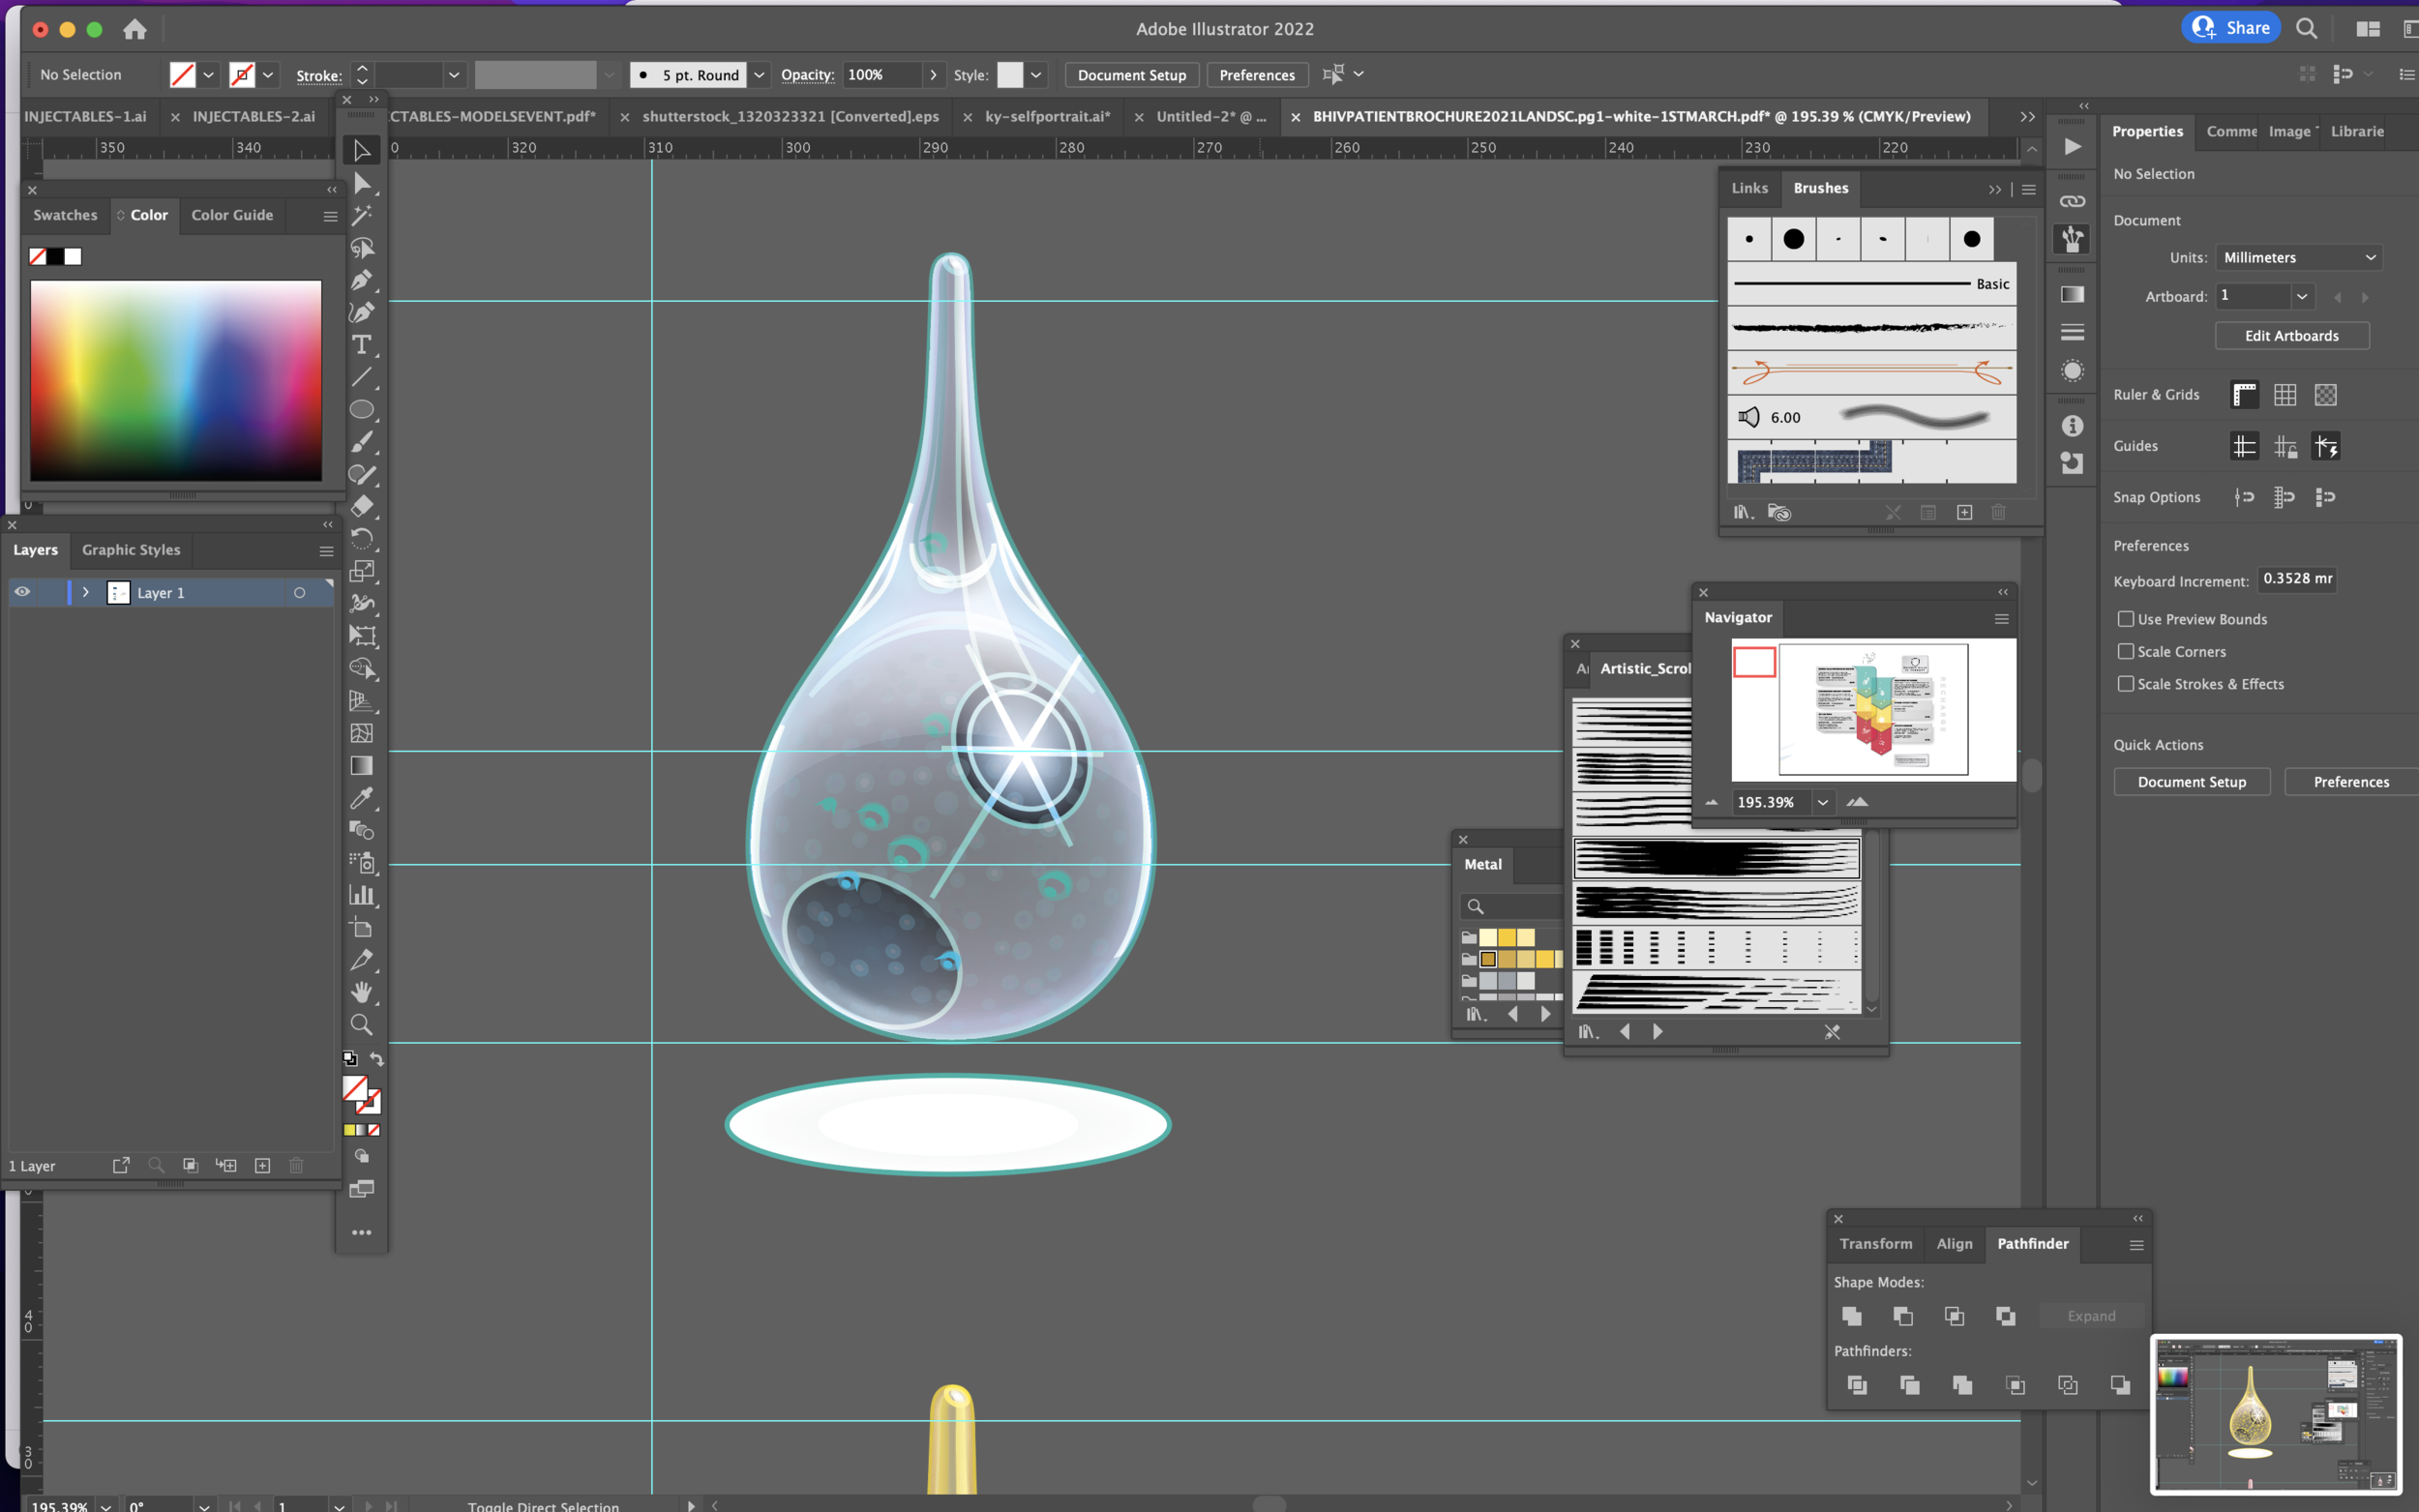Select the Eraser tool

click(362, 507)
